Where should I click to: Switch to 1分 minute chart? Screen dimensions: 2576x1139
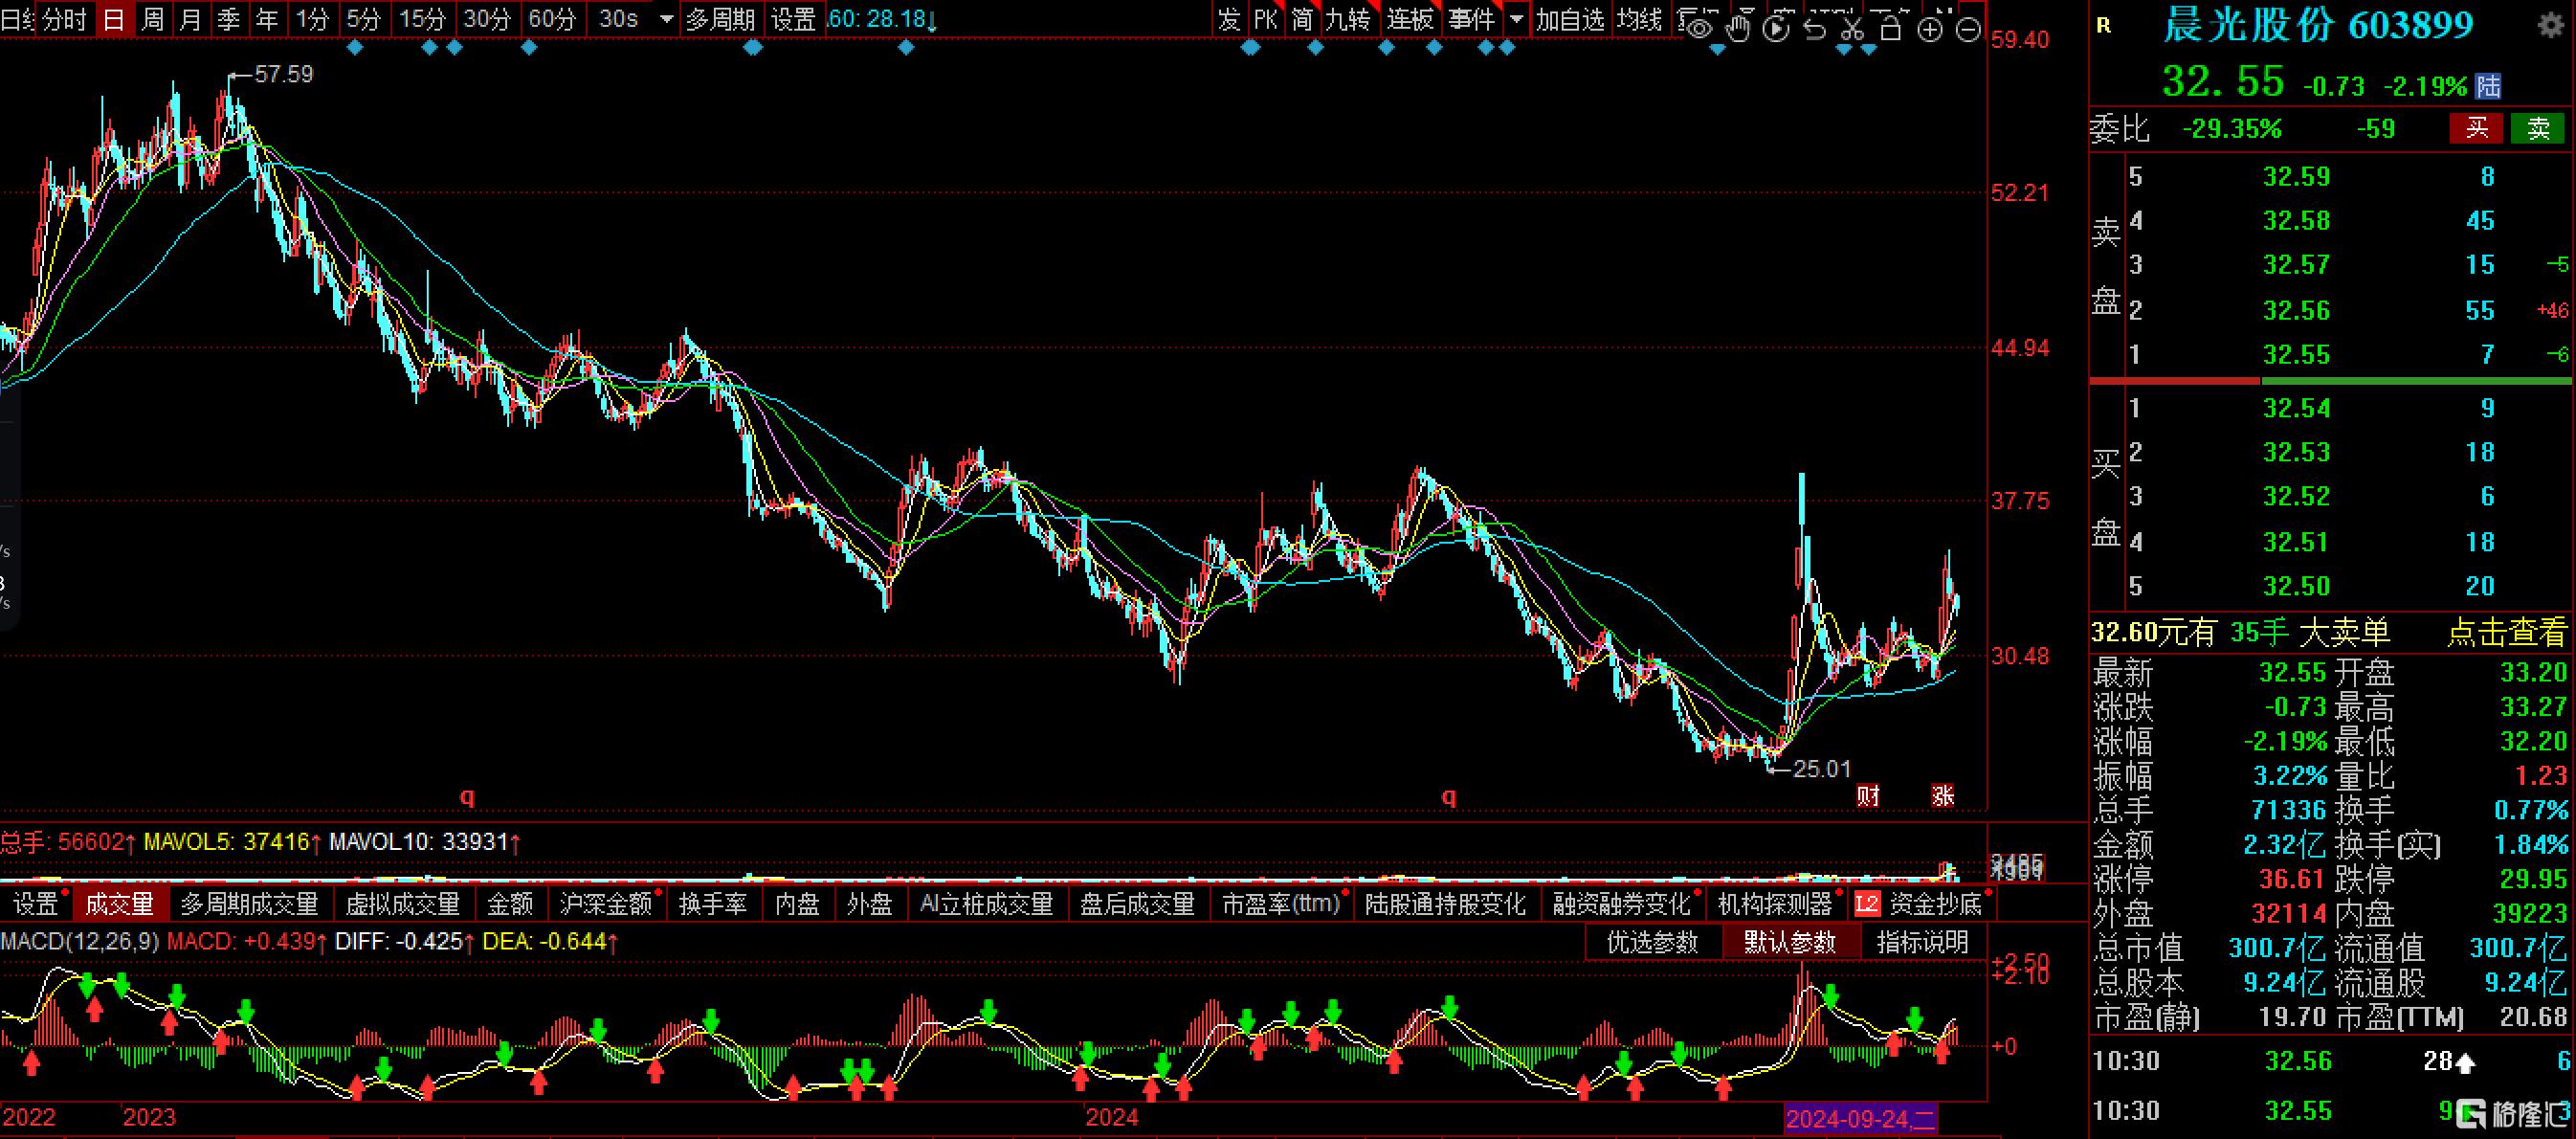pos(312,19)
